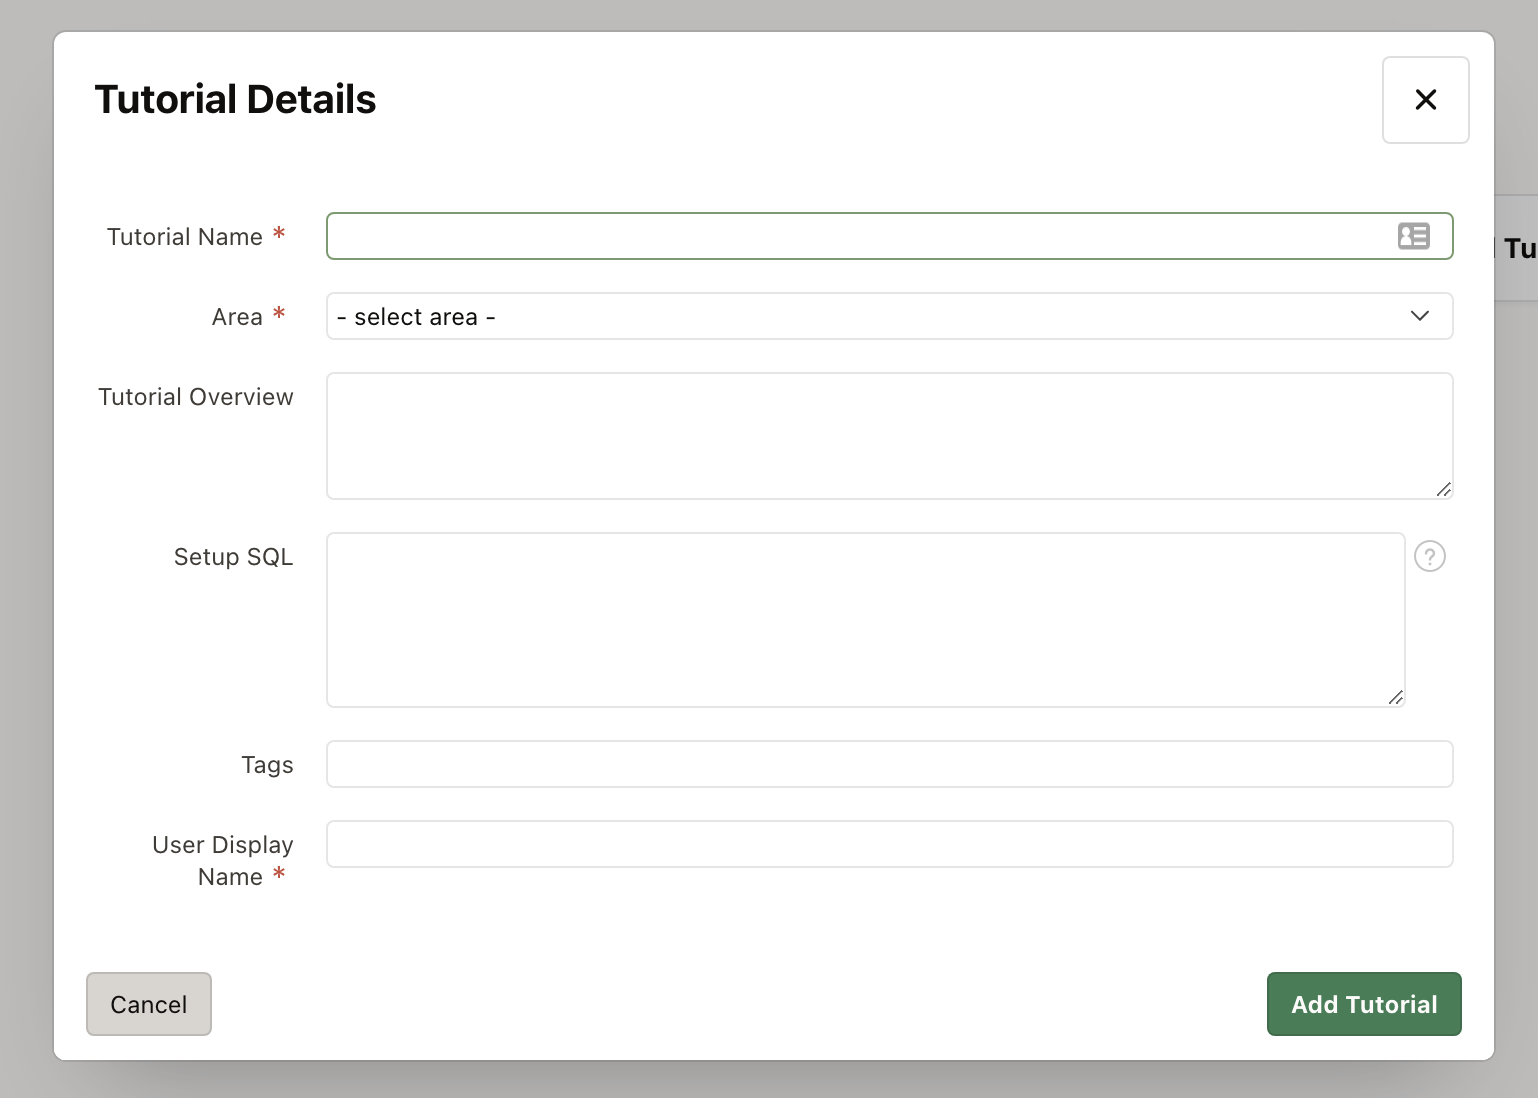Image resolution: width=1538 pixels, height=1098 pixels.
Task: Click the Tags label
Action: click(267, 765)
